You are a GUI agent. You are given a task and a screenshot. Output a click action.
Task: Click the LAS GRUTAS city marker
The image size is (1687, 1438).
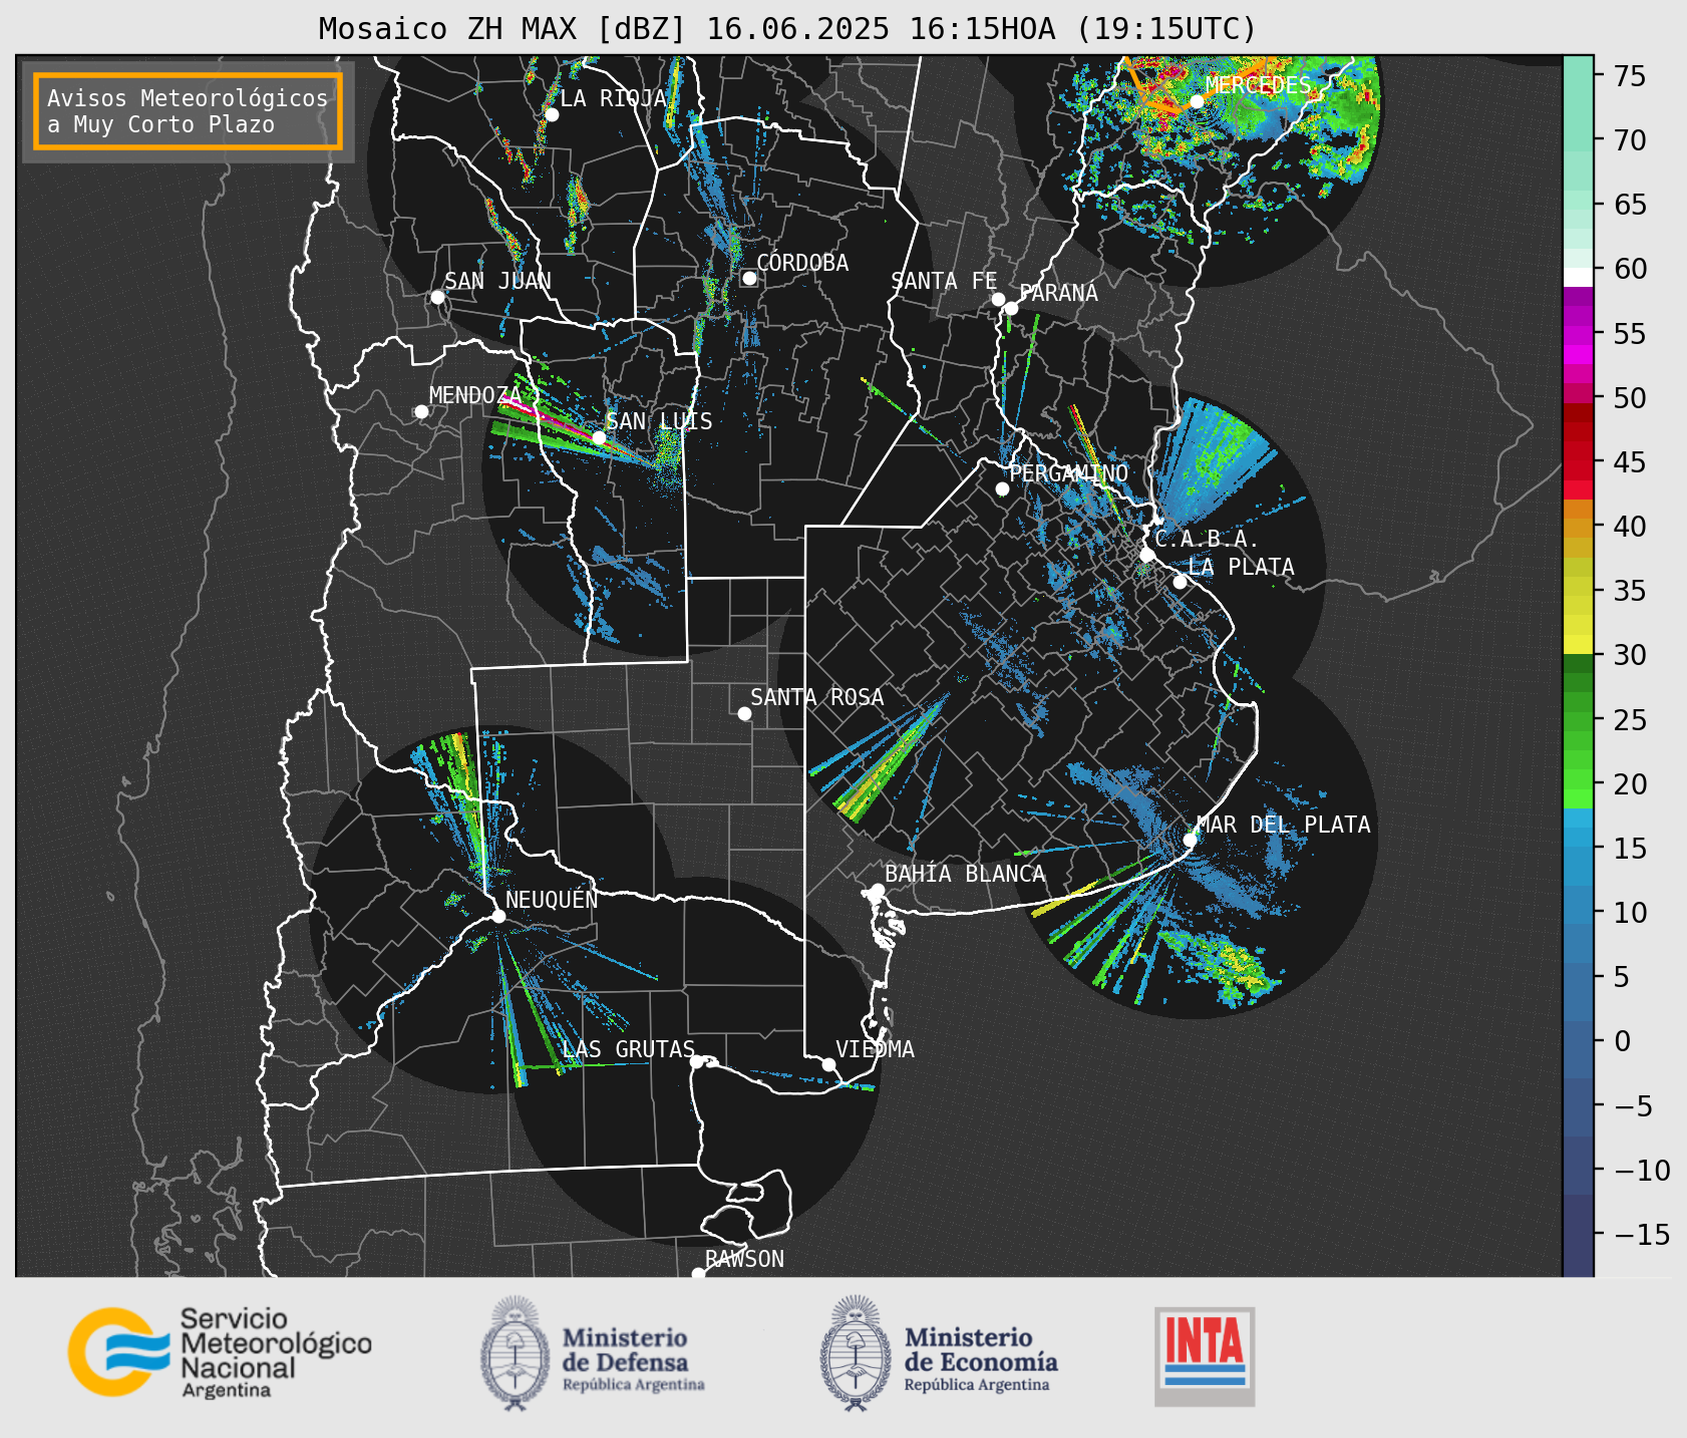[x=697, y=1062]
